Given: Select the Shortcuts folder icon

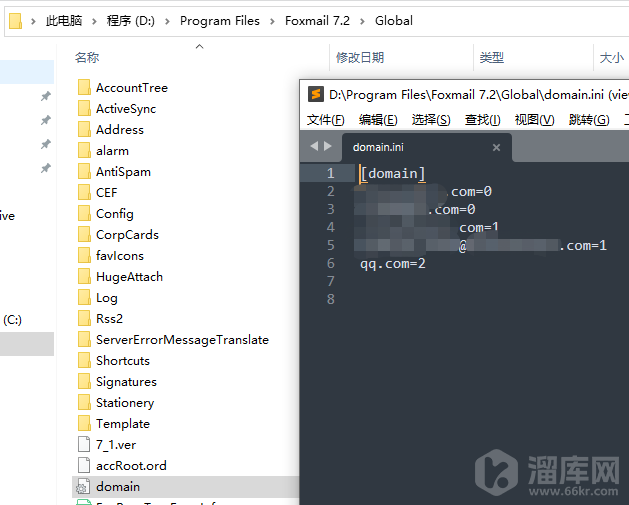Looking at the screenshot, I should [84, 360].
